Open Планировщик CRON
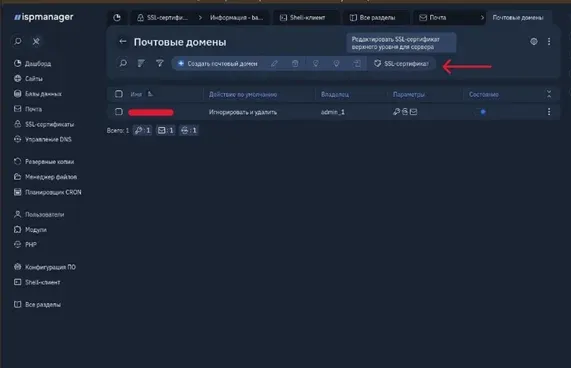Screen dimensions: 571x368 pyautogui.click(x=47, y=192)
